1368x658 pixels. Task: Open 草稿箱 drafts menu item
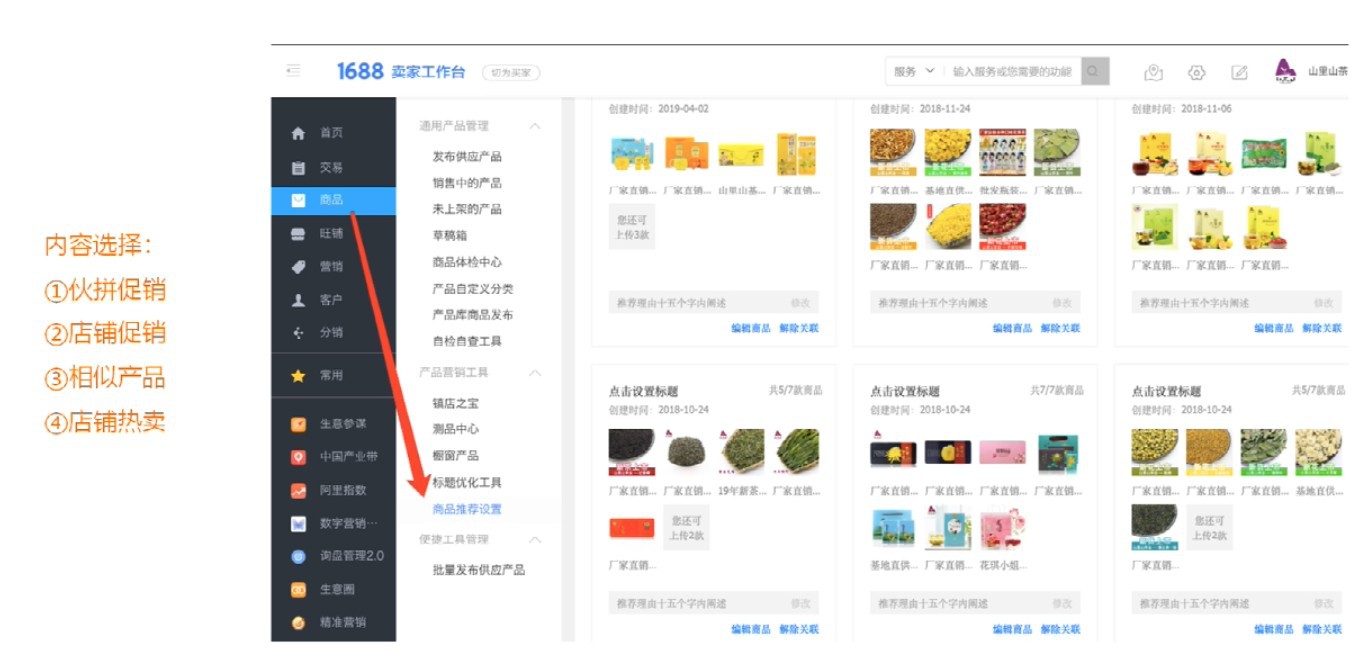pos(450,236)
